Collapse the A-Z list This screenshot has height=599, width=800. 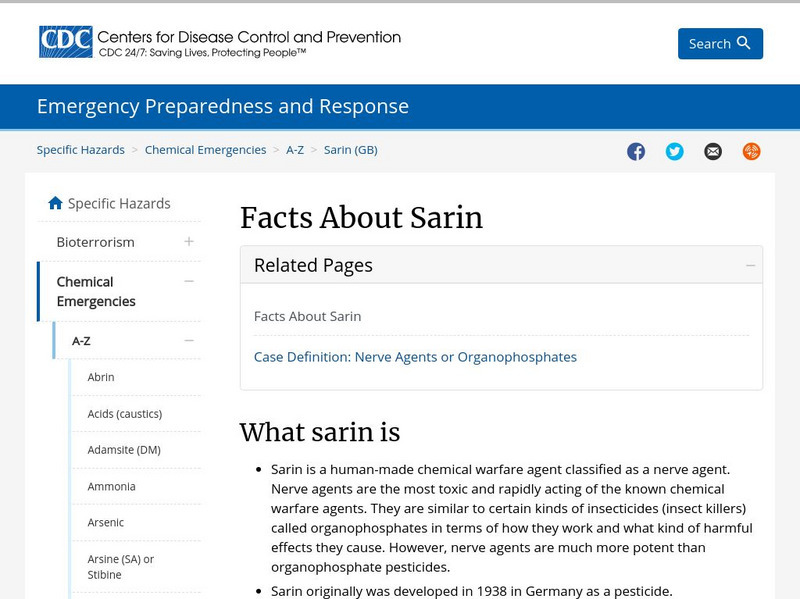[x=187, y=339]
